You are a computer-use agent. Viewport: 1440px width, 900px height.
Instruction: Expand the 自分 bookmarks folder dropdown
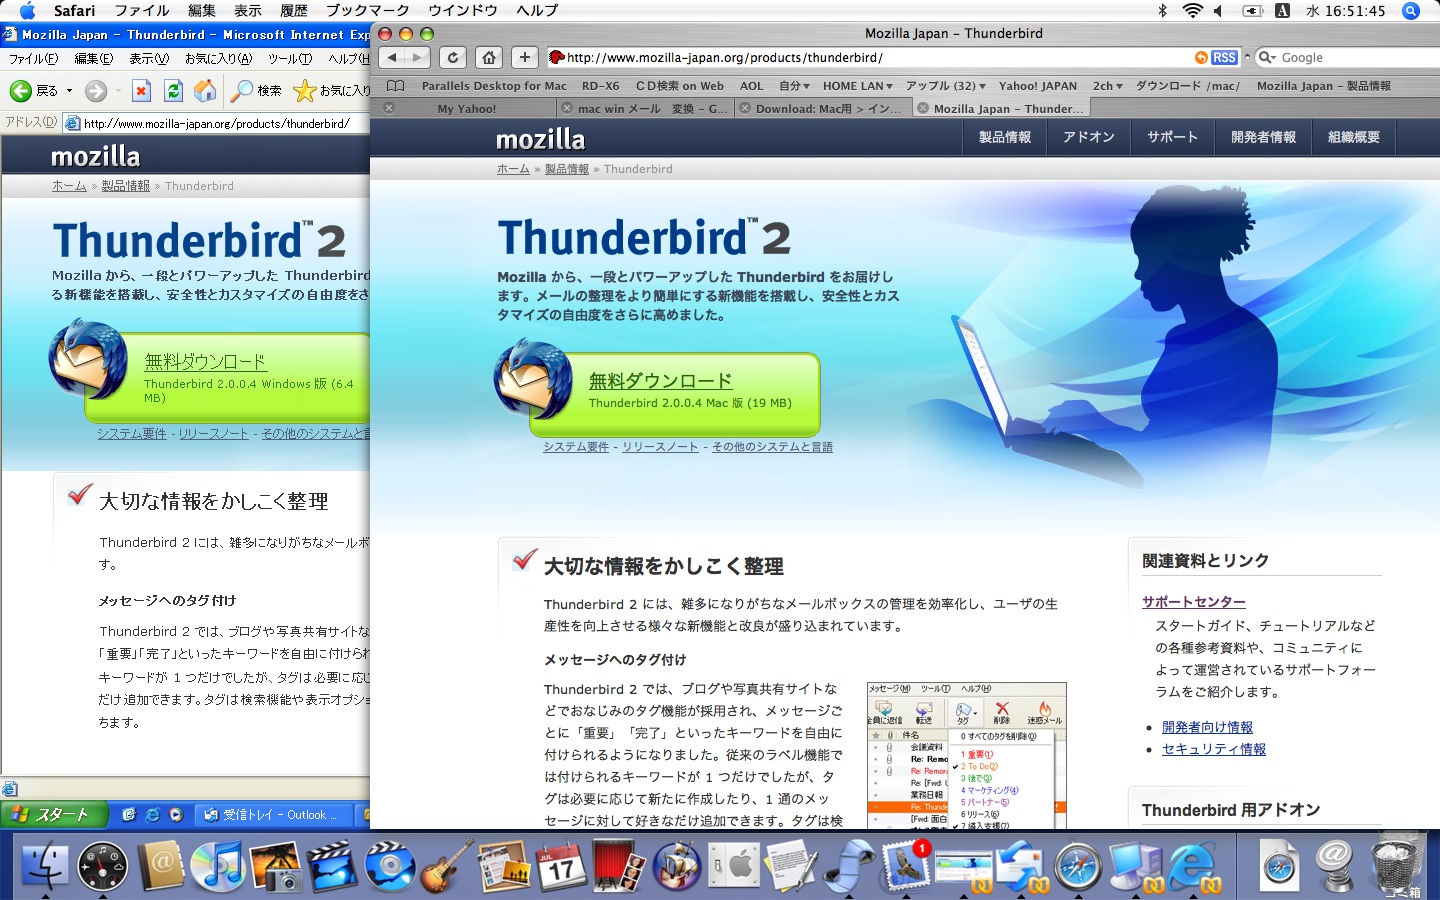click(x=794, y=86)
